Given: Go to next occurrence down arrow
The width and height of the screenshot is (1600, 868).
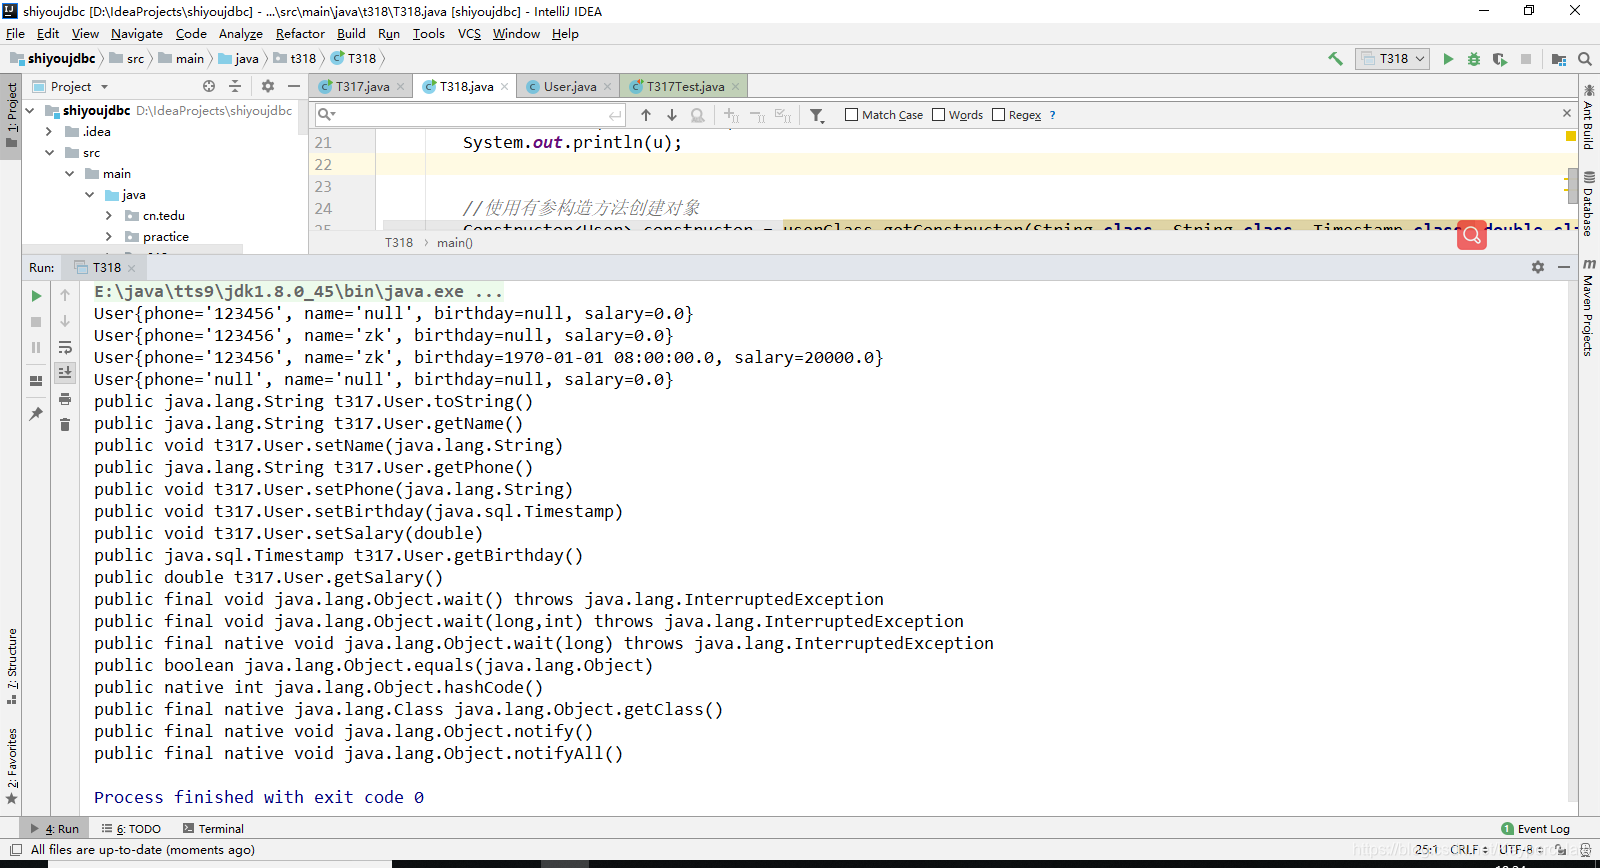Looking at the screenshot, I should click(x=672, y=115).
